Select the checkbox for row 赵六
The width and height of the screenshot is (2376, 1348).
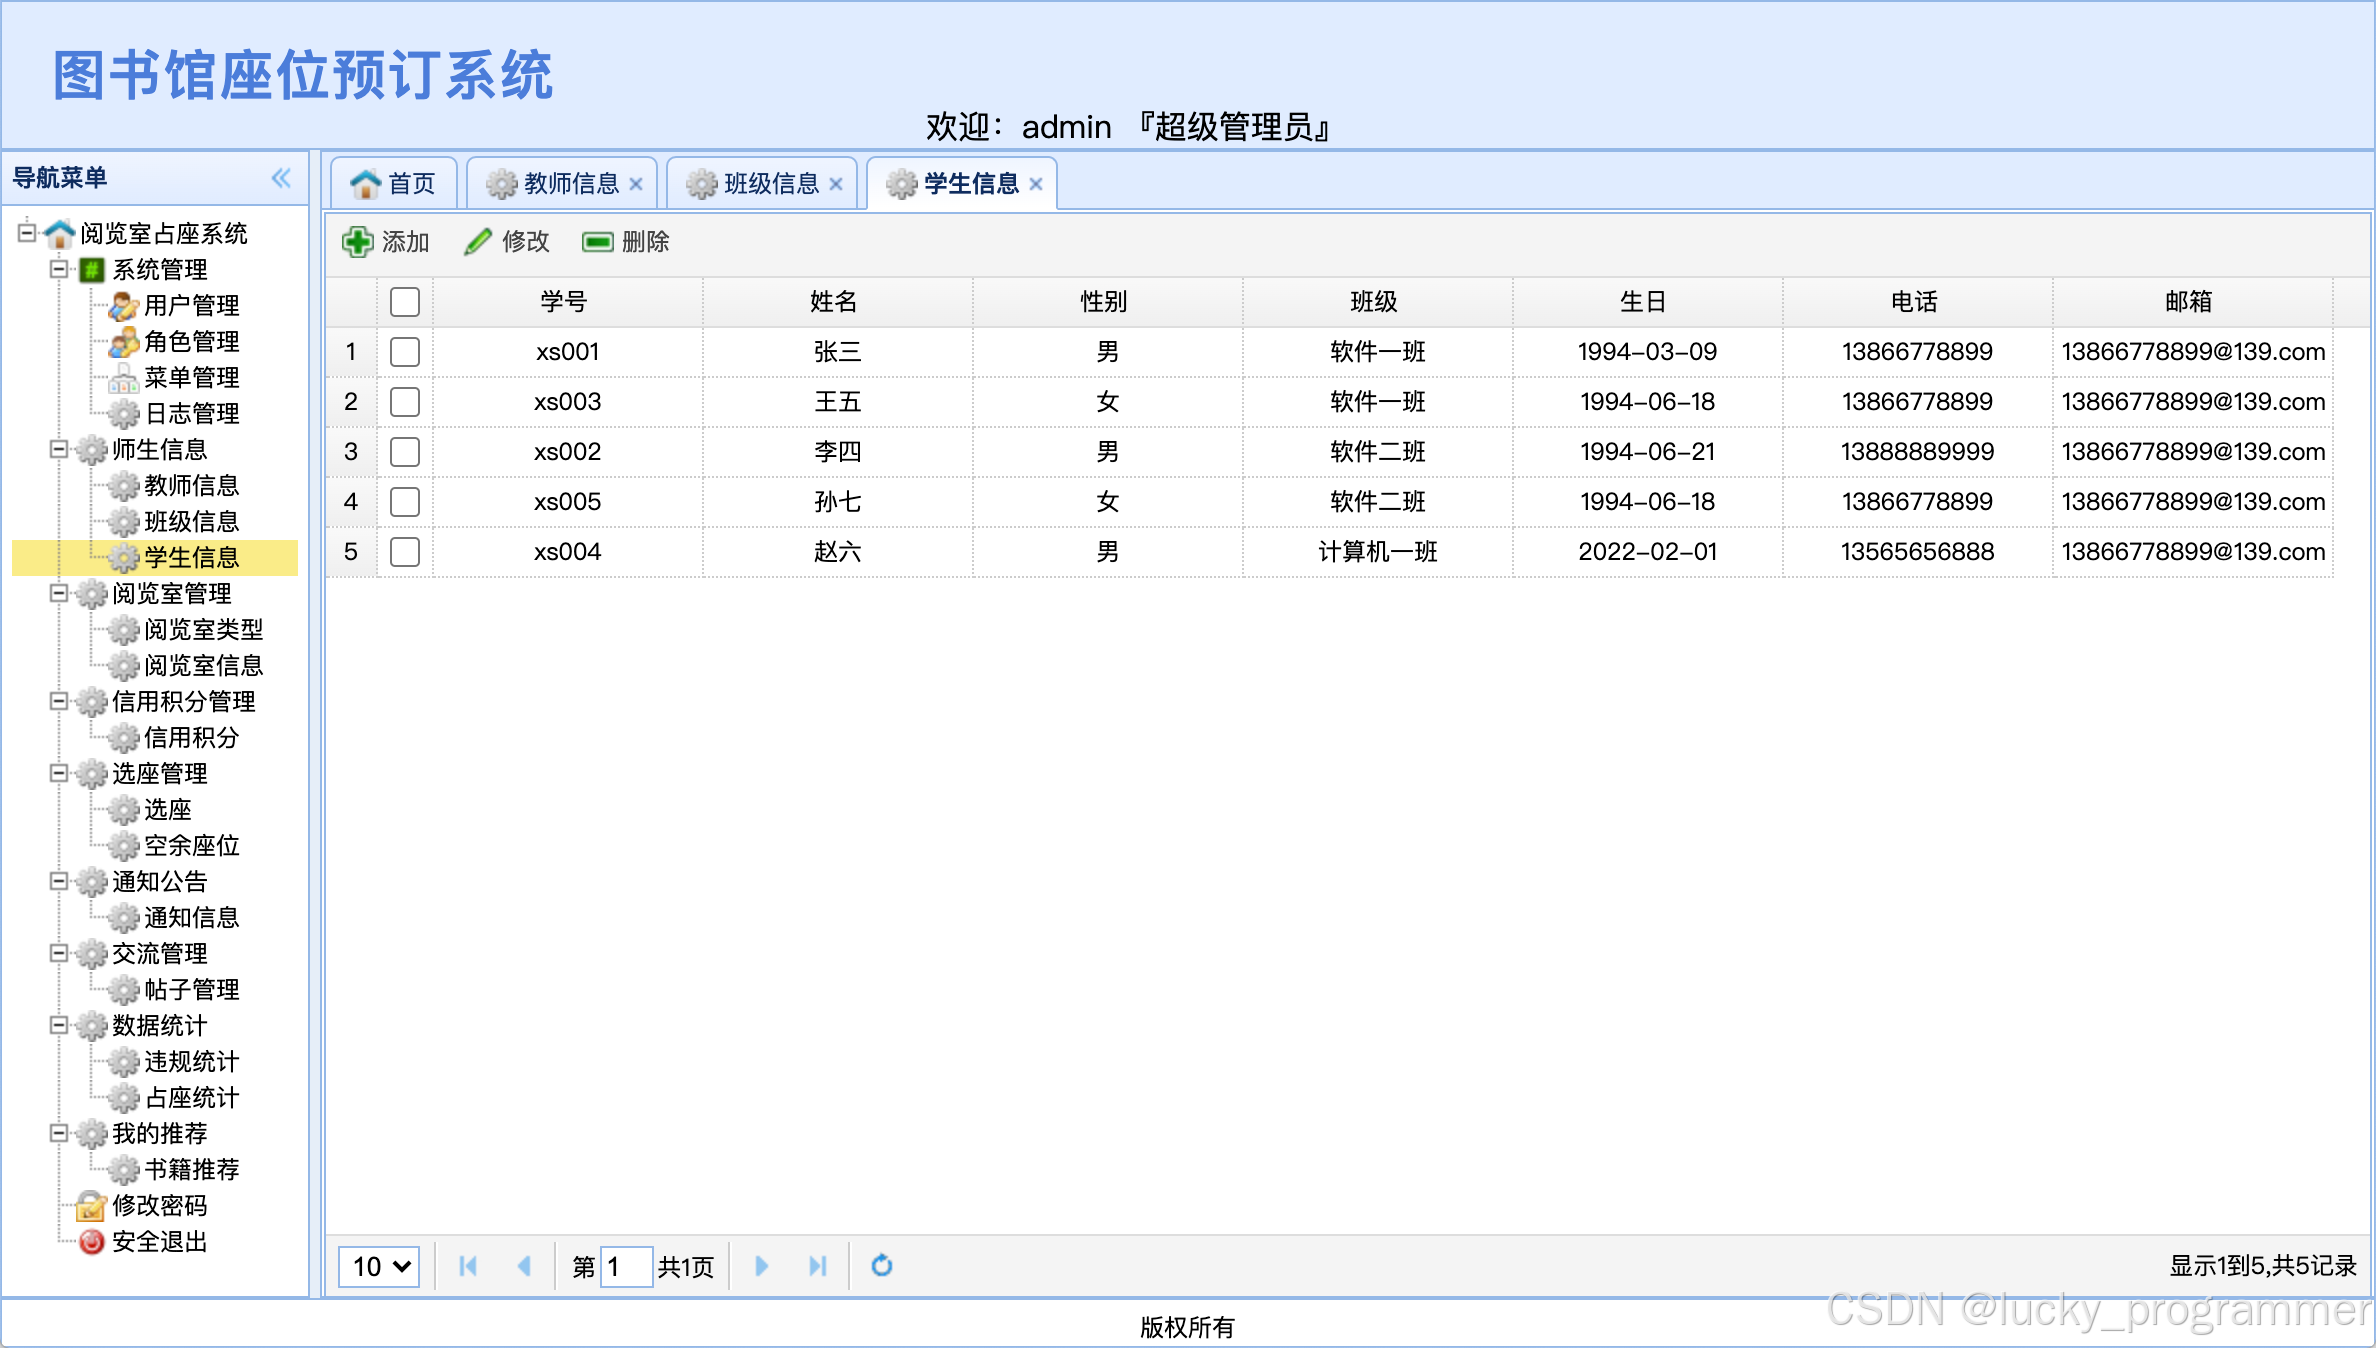[405, 552]
